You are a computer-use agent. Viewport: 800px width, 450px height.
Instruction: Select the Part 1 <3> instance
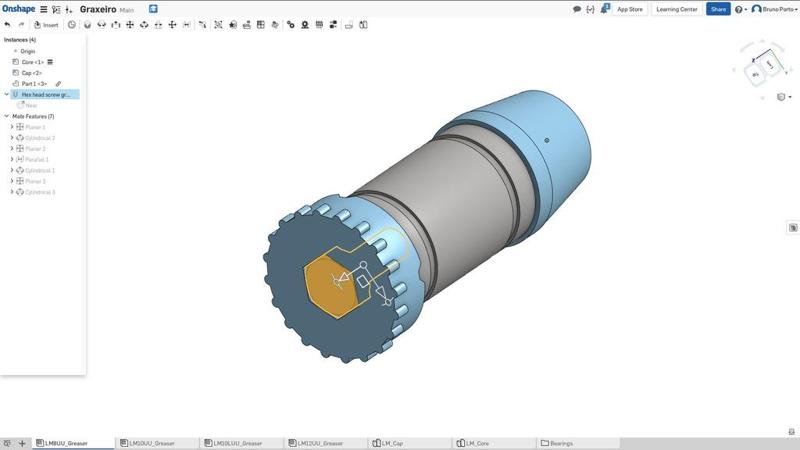[x=34, y=84]
